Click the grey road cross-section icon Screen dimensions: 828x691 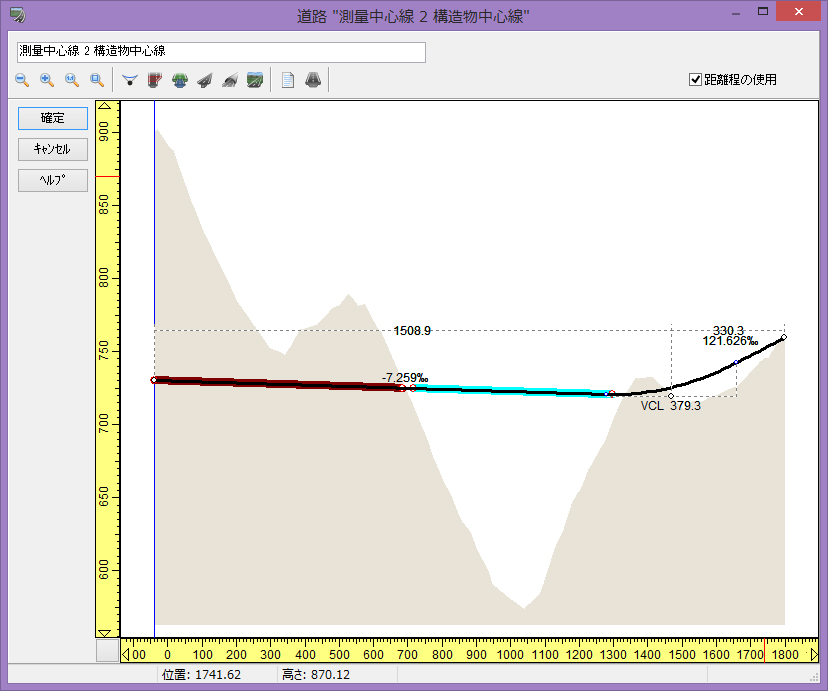click(313, 80)
